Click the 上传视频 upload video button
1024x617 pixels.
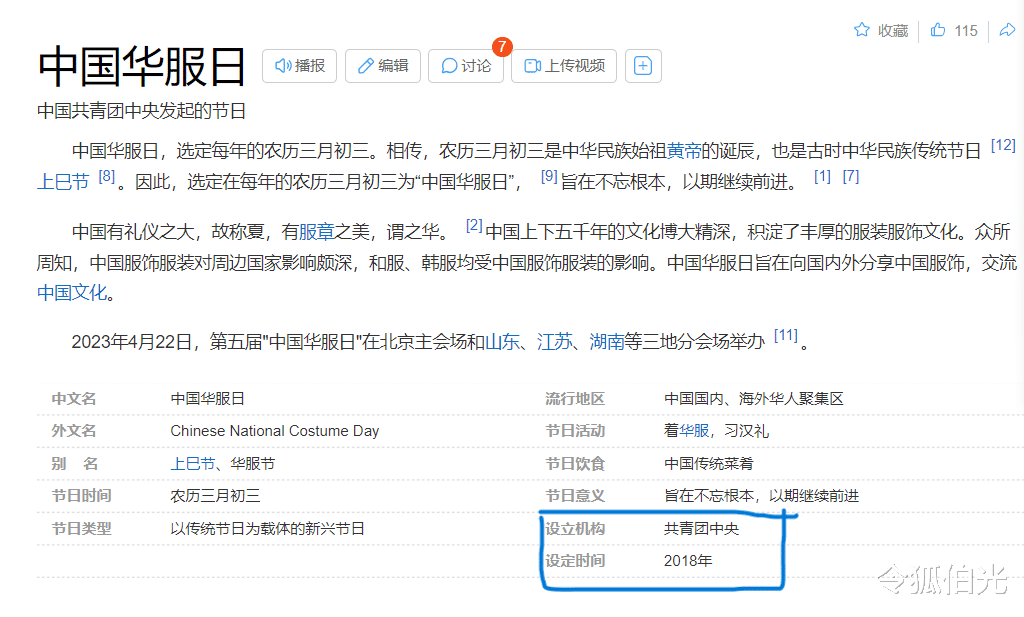click(x=564, y=66)
